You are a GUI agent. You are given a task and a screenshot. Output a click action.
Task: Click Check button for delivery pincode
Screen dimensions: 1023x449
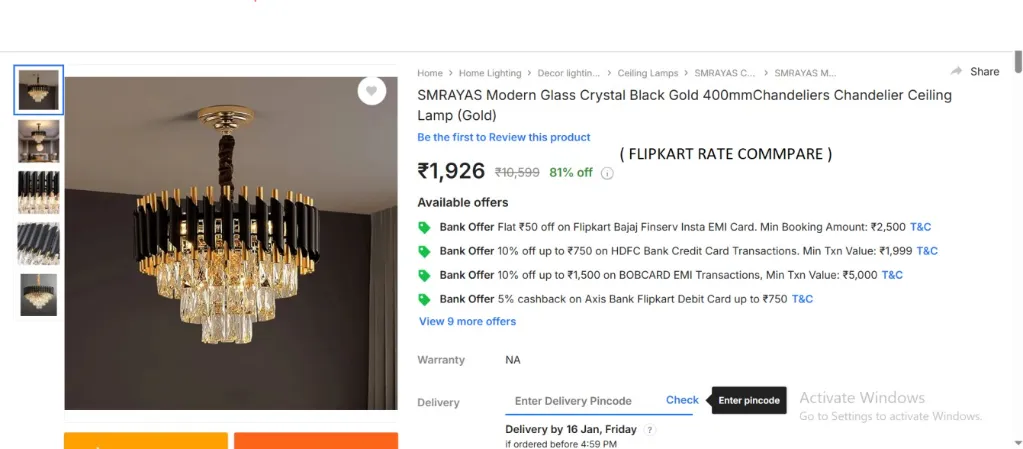[682, 400]
